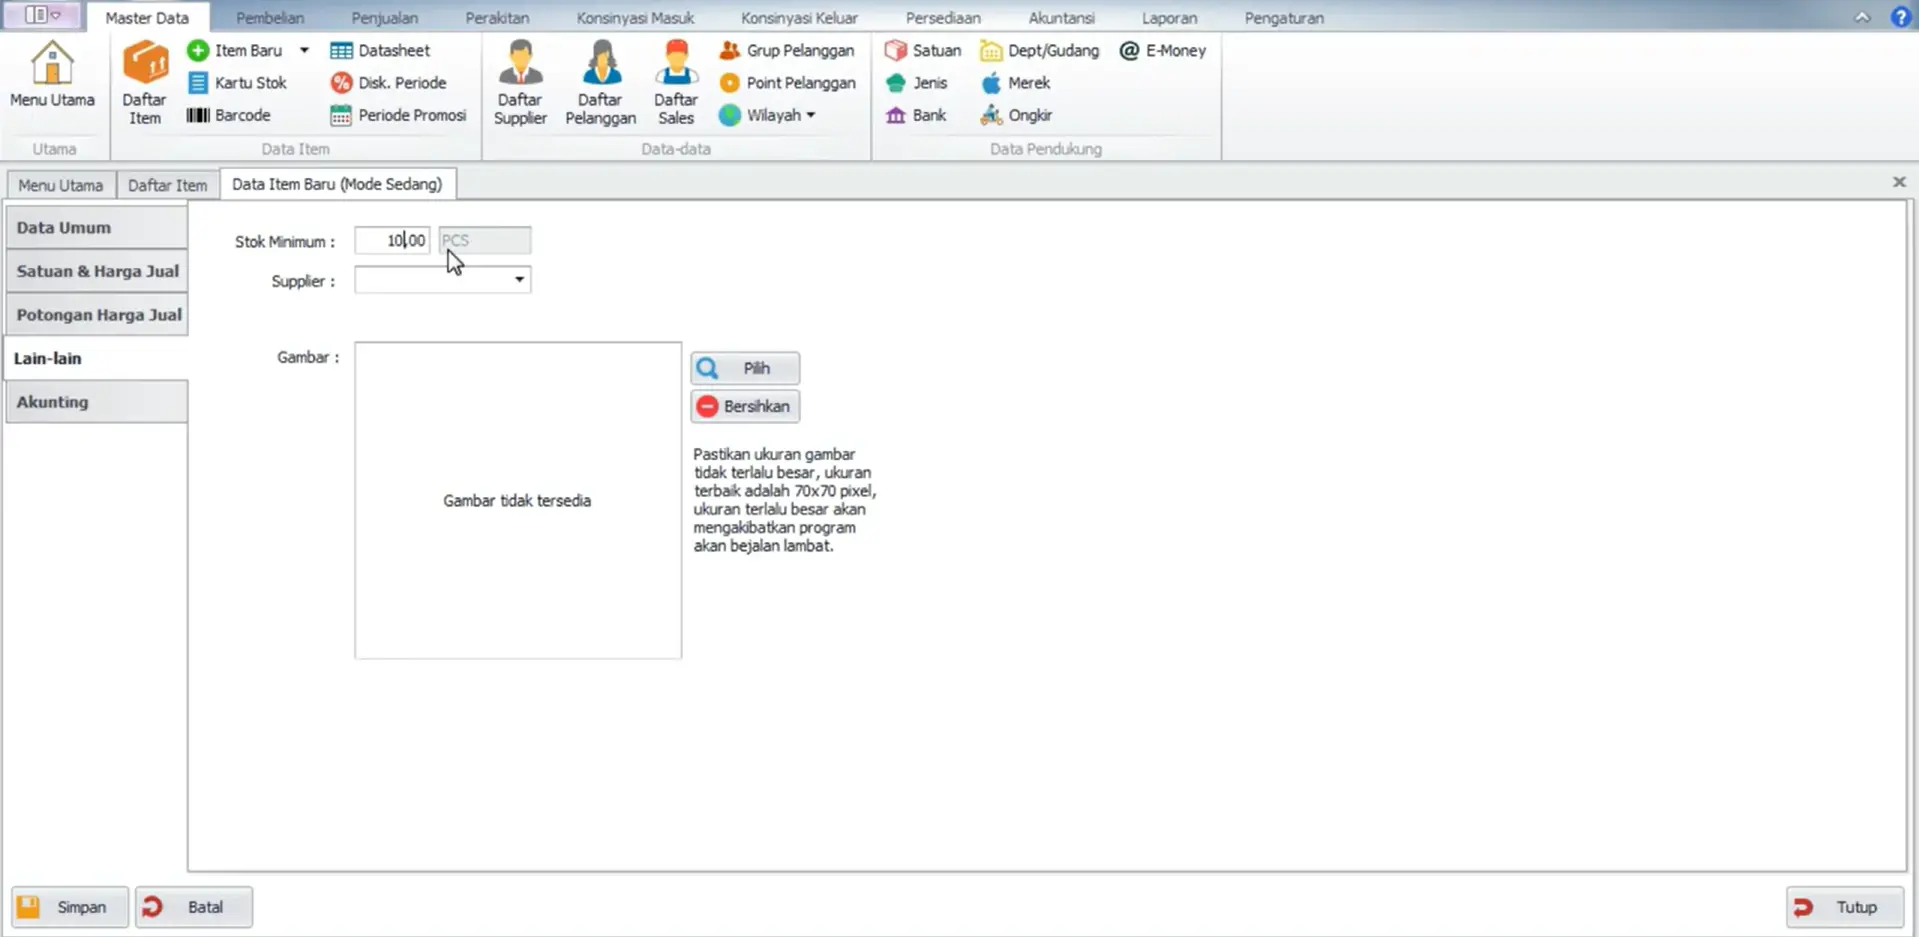Select the Satuan & Harga Jual section
The height and width of the screenshot is (937, 1919).
tap(96, 271)
